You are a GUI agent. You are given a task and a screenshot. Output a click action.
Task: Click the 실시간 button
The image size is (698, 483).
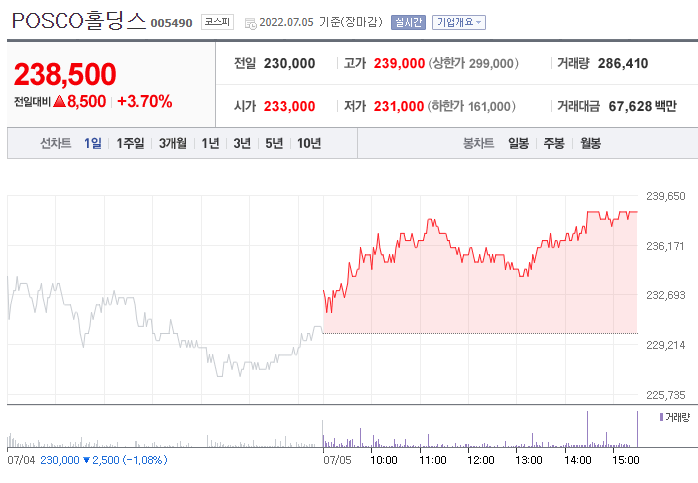click(408, 22)
